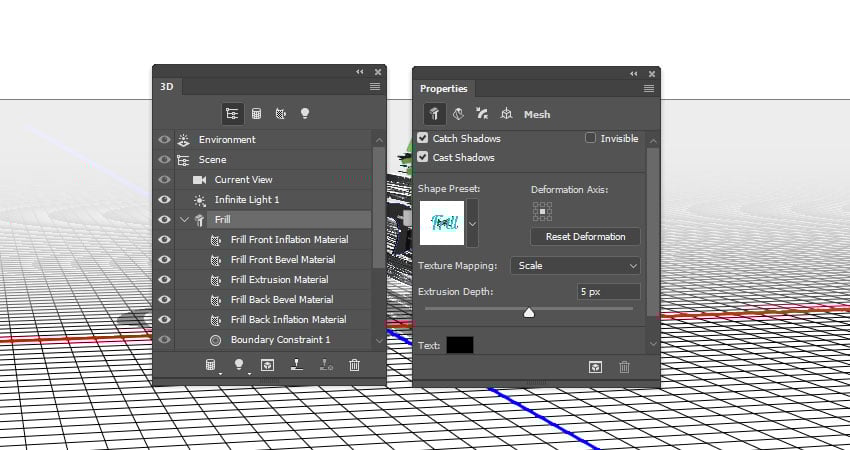Toggle Frill Extrusion Material eye
This screenshot has height=450, width=850.
[x=164, y=280]
